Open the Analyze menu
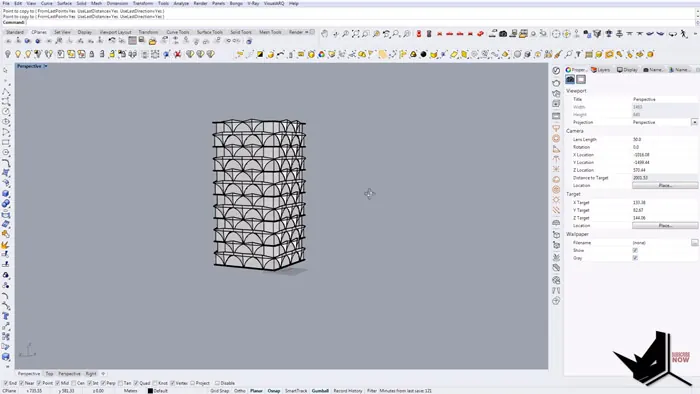The width and height of the screenshot is (700, 394). point(181,3)
